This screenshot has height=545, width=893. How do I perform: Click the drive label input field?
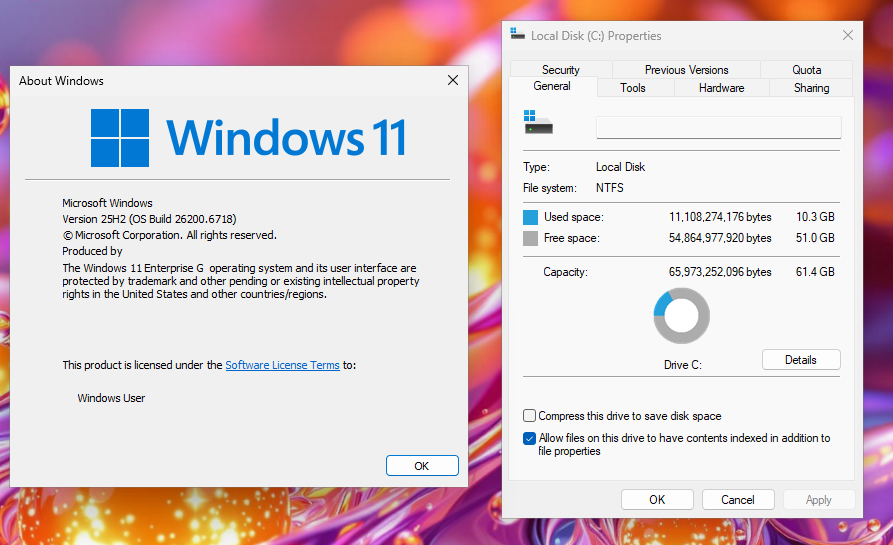[x=719, y=128]
